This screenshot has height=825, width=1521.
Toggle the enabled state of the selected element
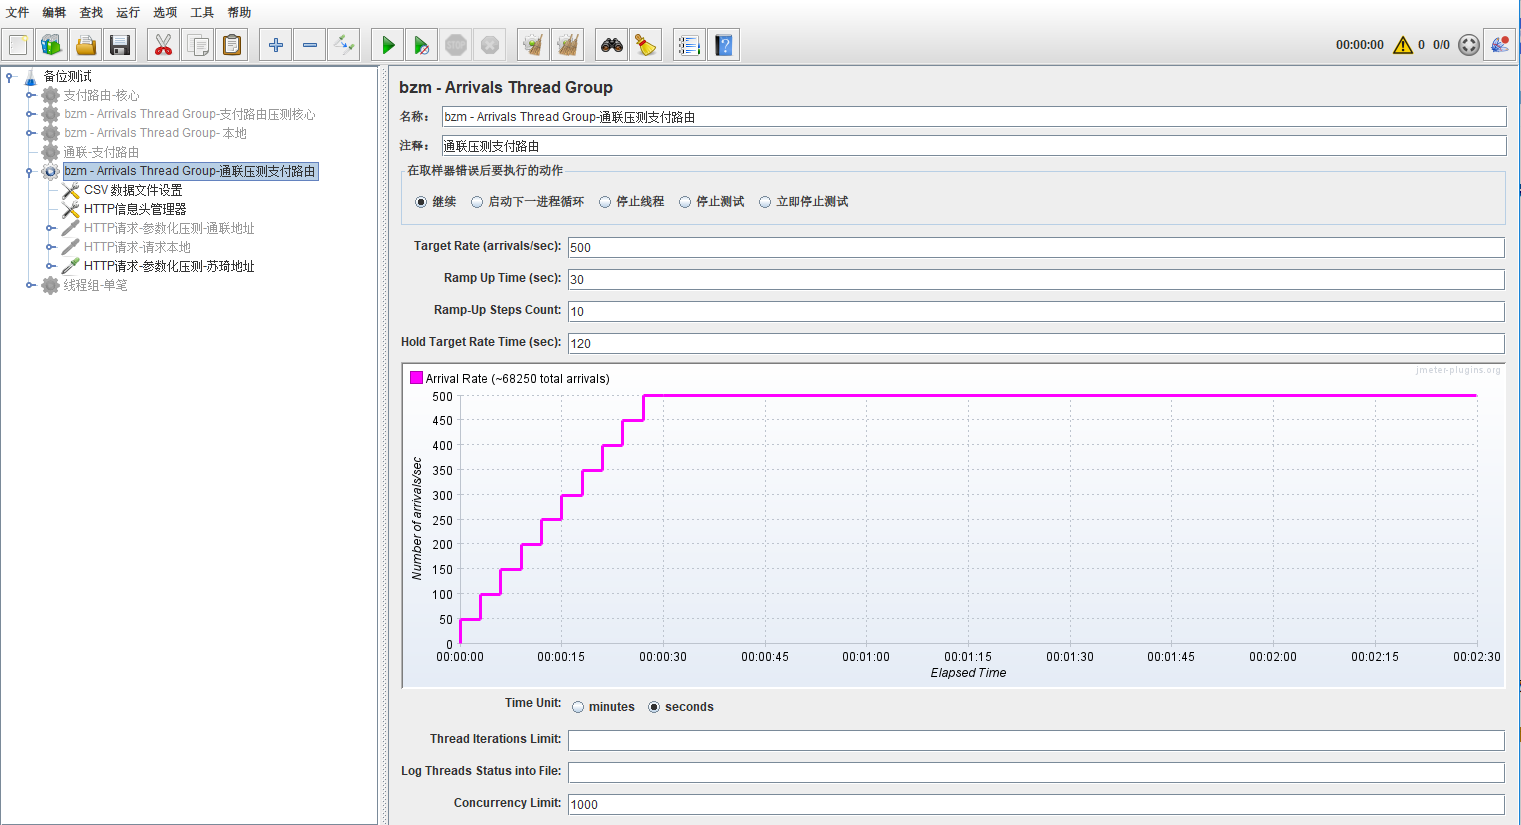click(344, 45)
